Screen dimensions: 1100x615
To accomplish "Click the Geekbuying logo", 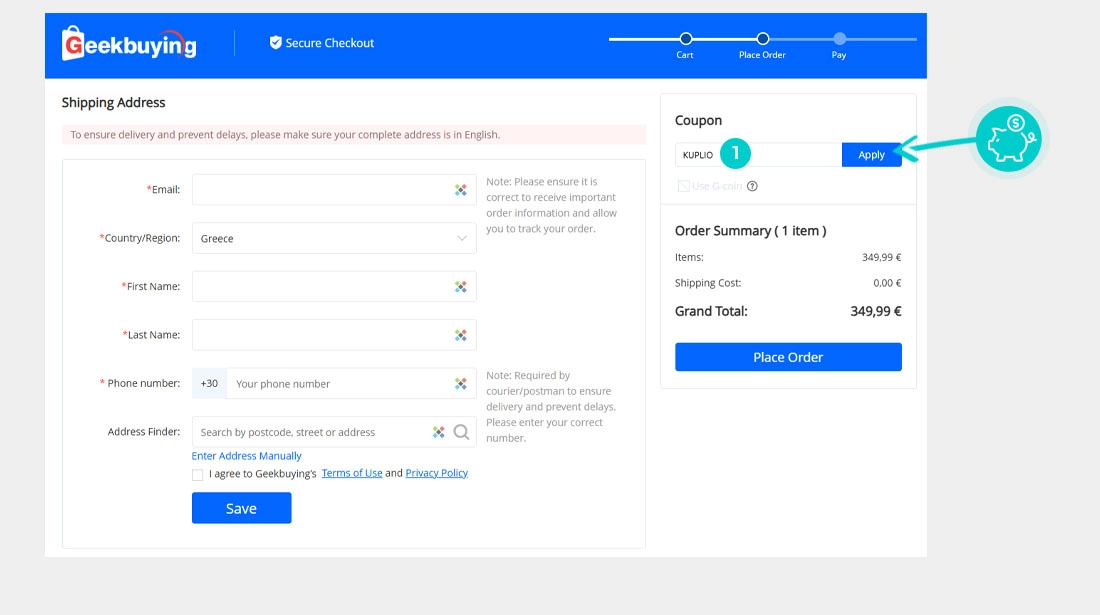I will [129, 44].
